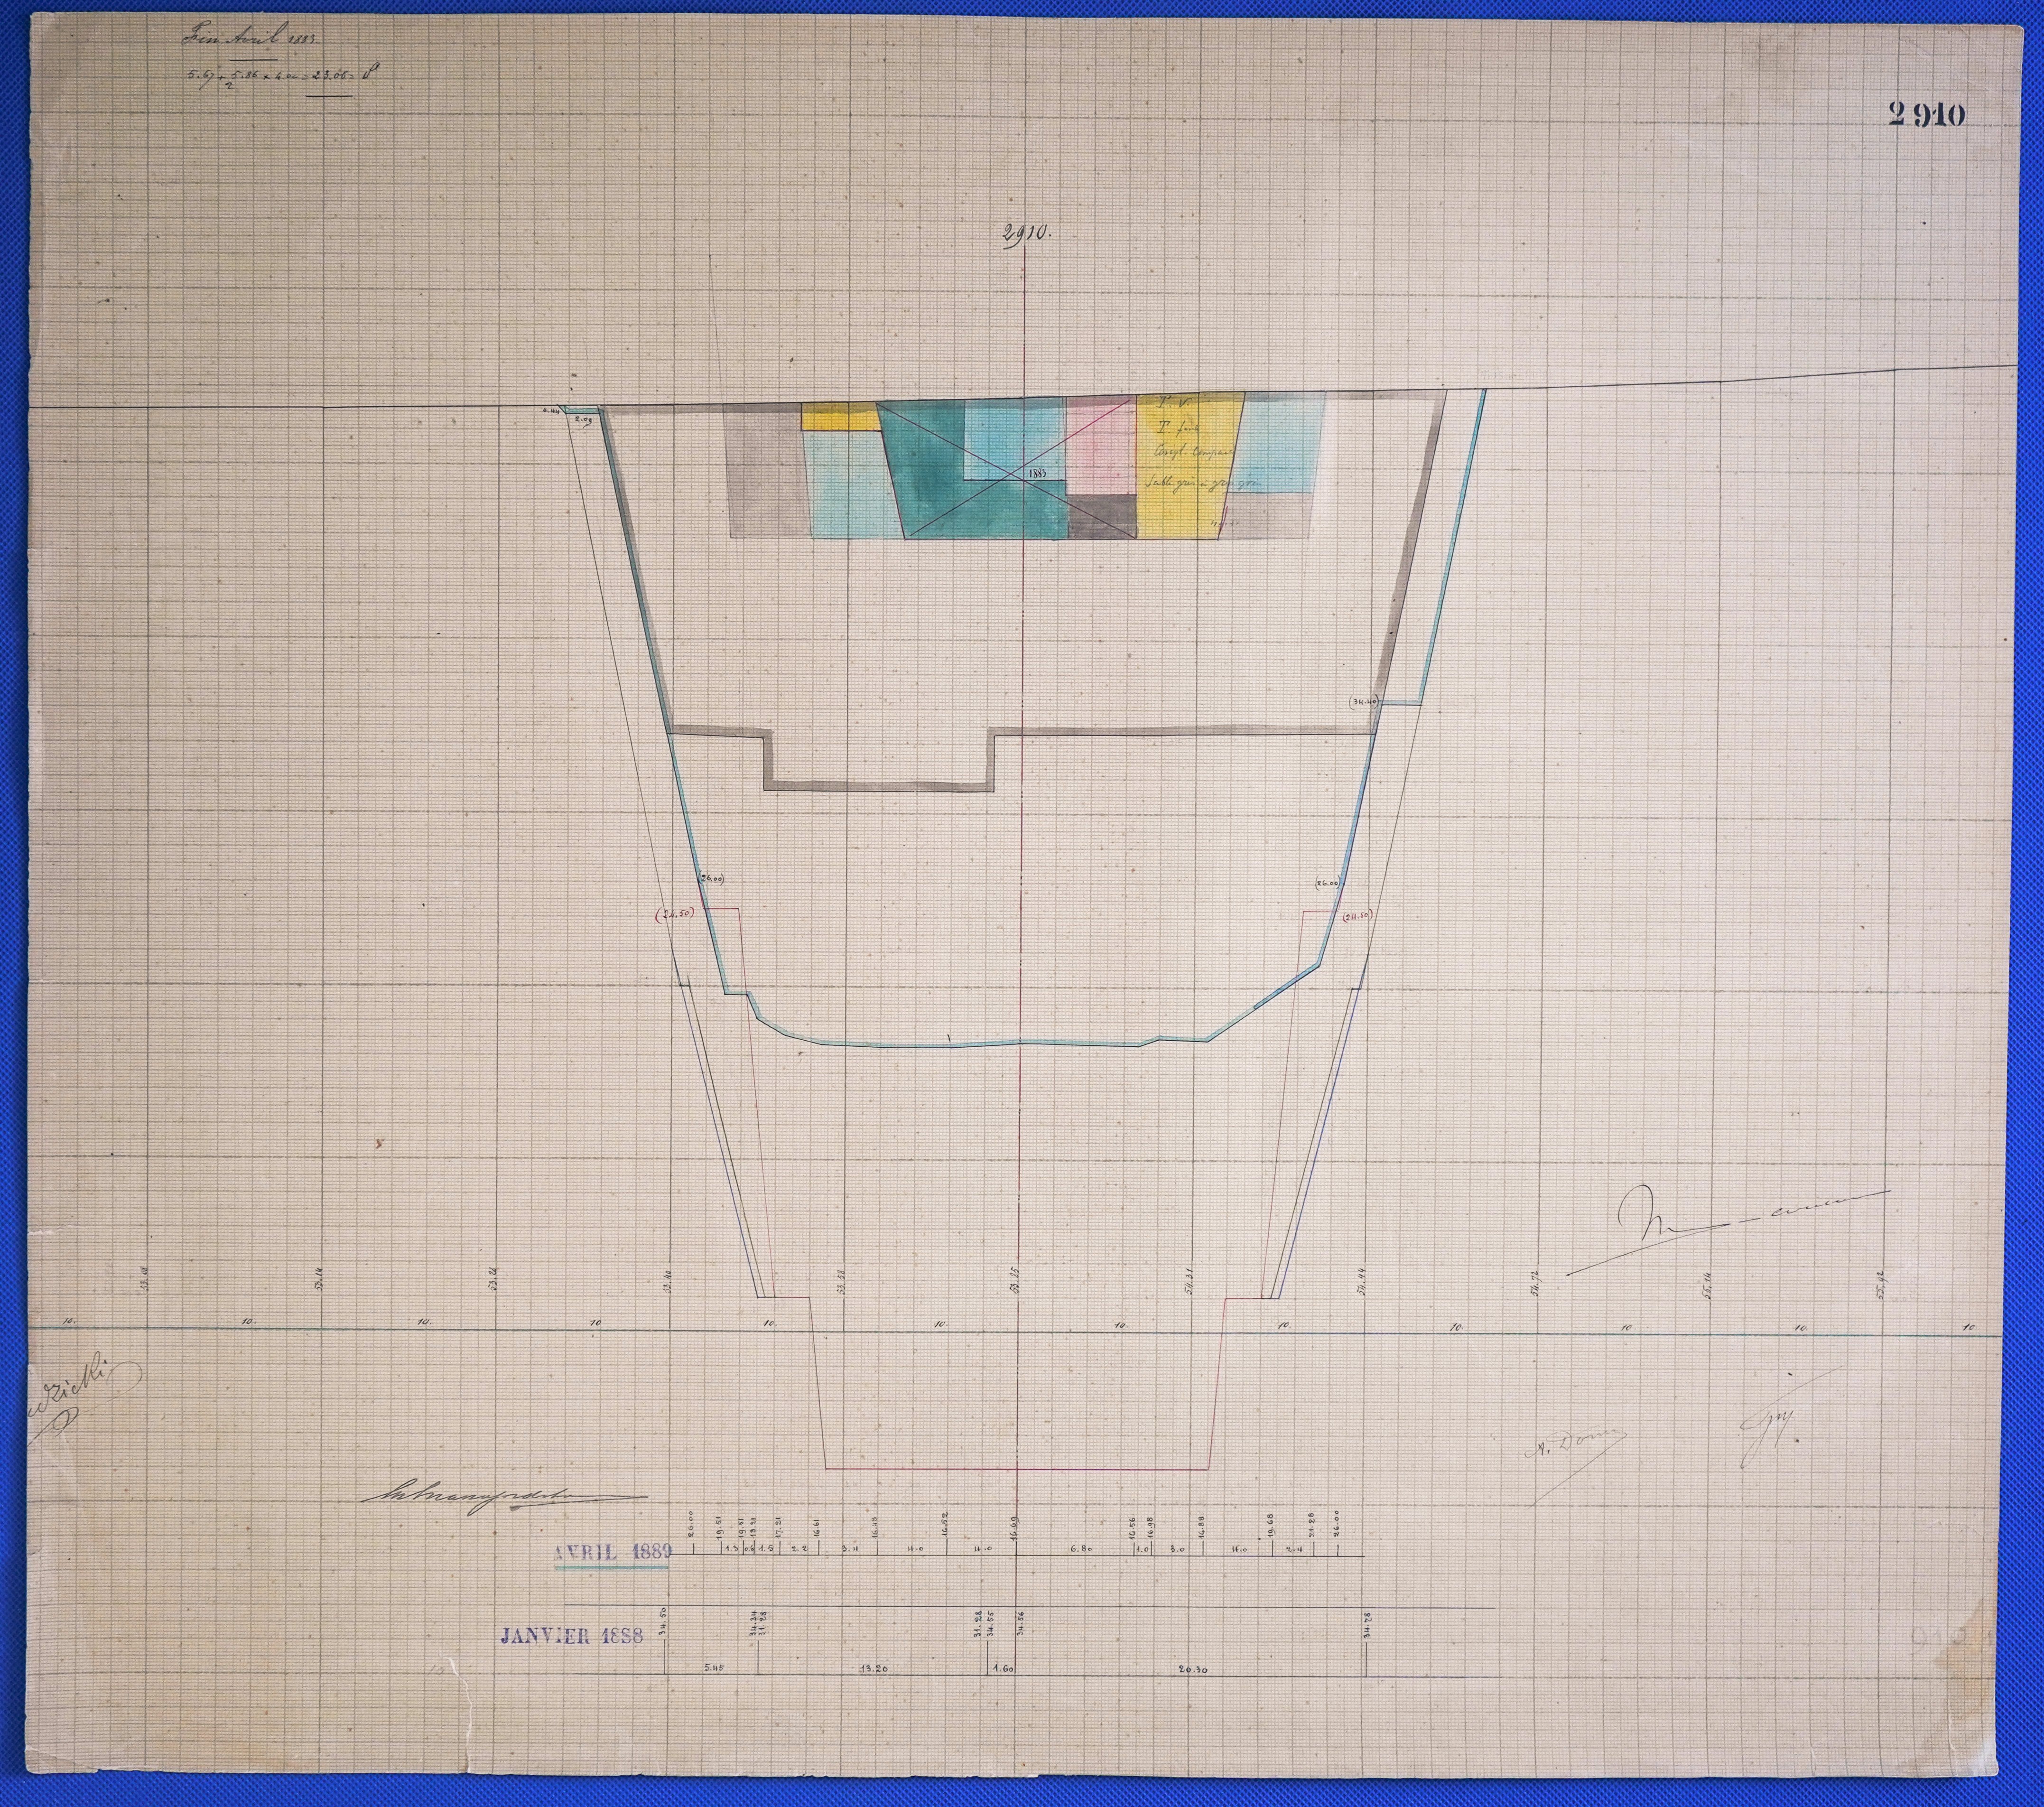Screen dimensions: 2044x1807
Task: Click the left (26.00) annotation
Action: coord(711,878)
